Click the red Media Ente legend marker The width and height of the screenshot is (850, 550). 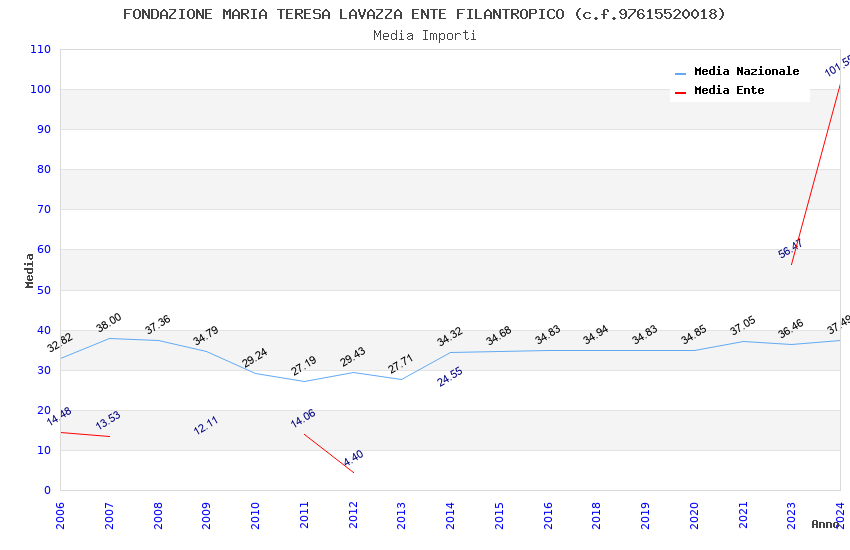680,93
